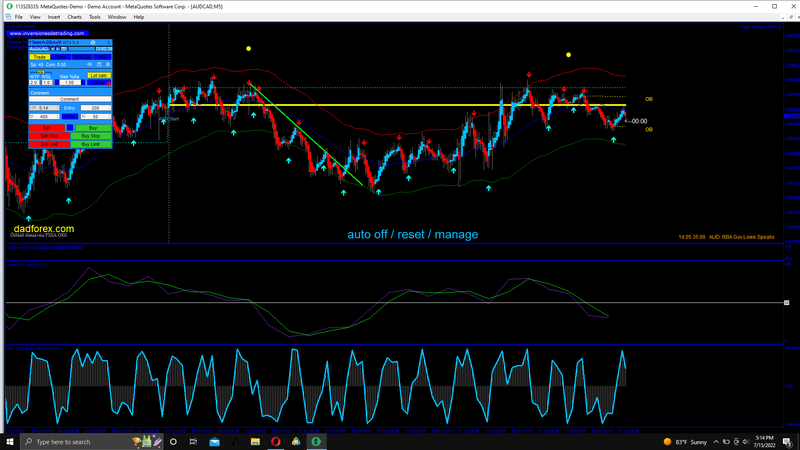Click the Risk % value field 1.00
The height and width of the screenshot is (450, 800).
[x=70, y=83]
